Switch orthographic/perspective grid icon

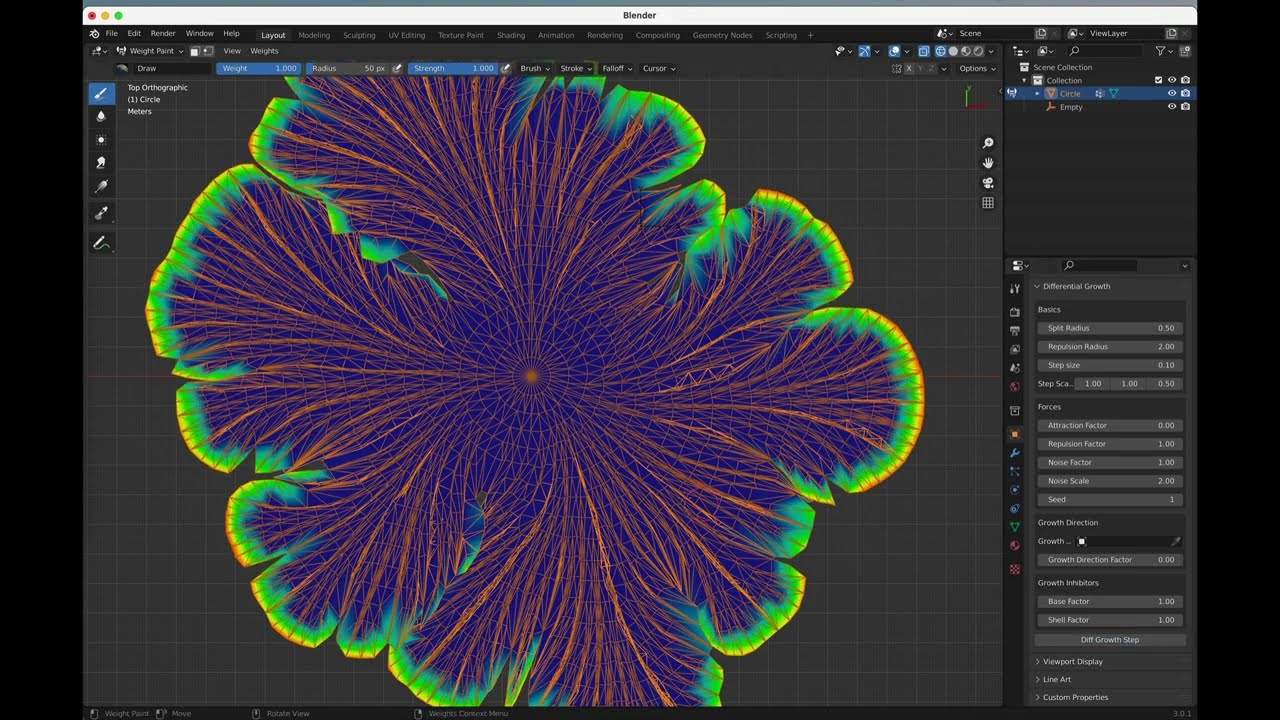(x=988, y=203)
